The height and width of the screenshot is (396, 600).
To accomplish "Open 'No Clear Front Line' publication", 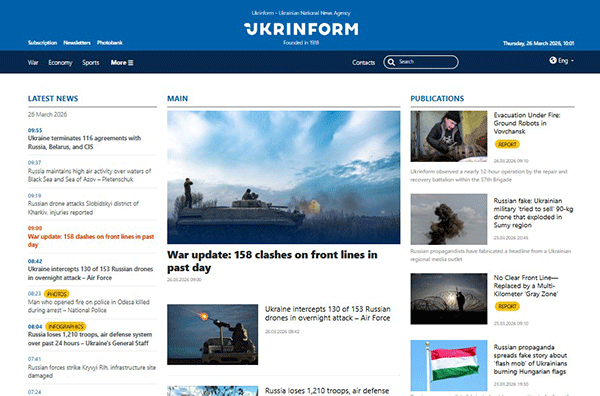I will 526,286.
